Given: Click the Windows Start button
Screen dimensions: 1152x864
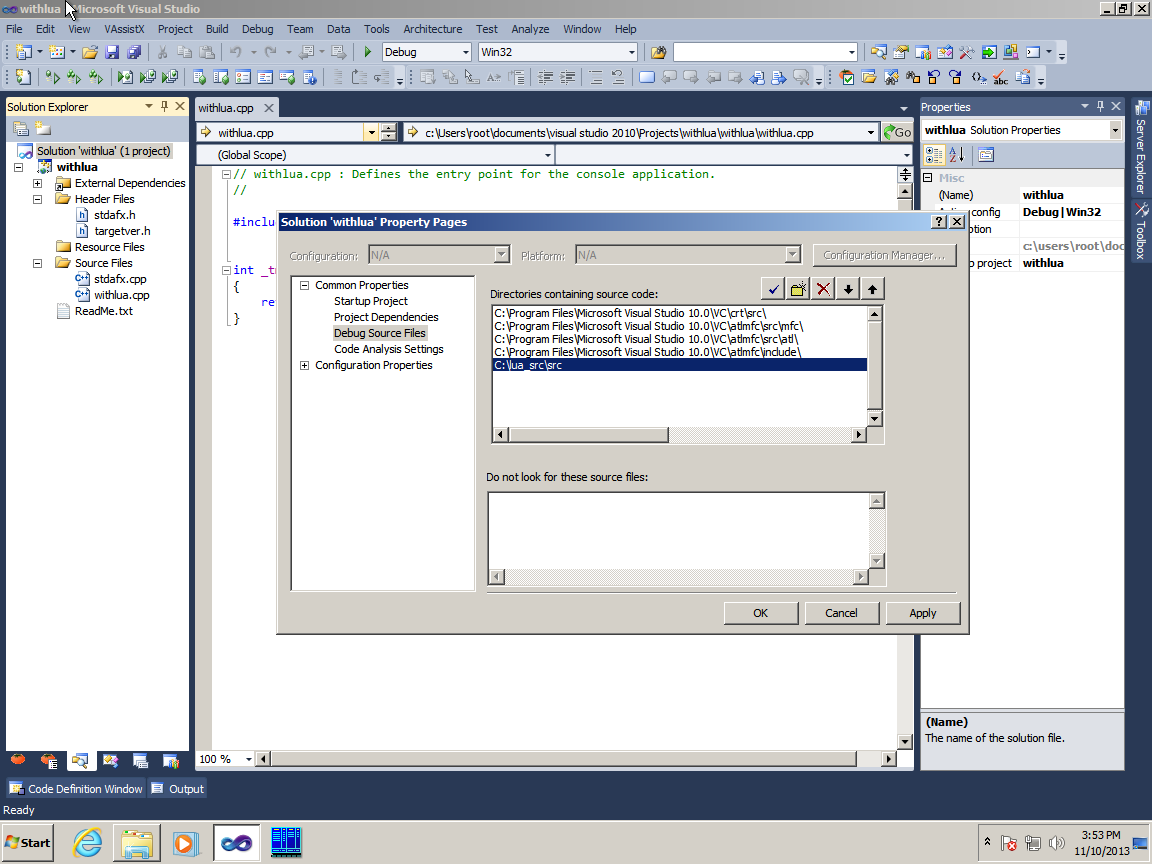Looking at the screenshot, I should [28, 843].
